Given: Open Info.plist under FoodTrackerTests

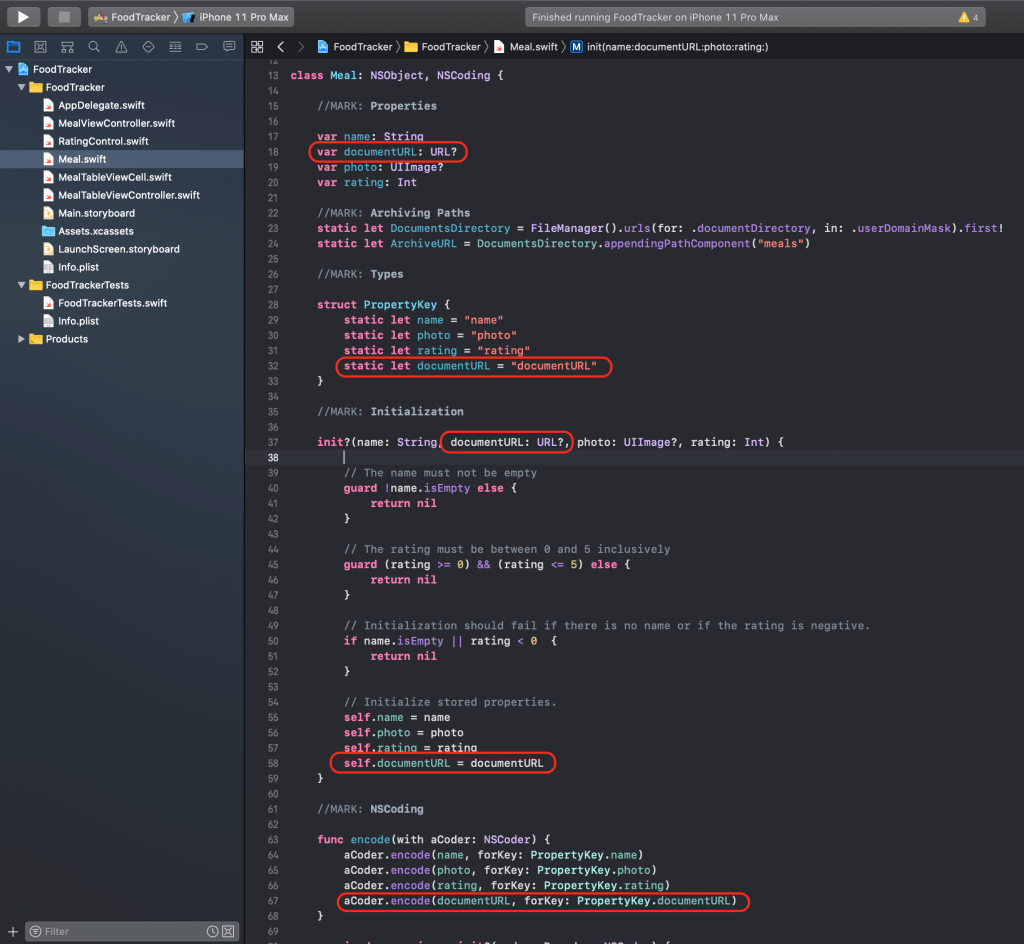Looking at the screenshot, I should pyautogui.click(x=78, y=321).
